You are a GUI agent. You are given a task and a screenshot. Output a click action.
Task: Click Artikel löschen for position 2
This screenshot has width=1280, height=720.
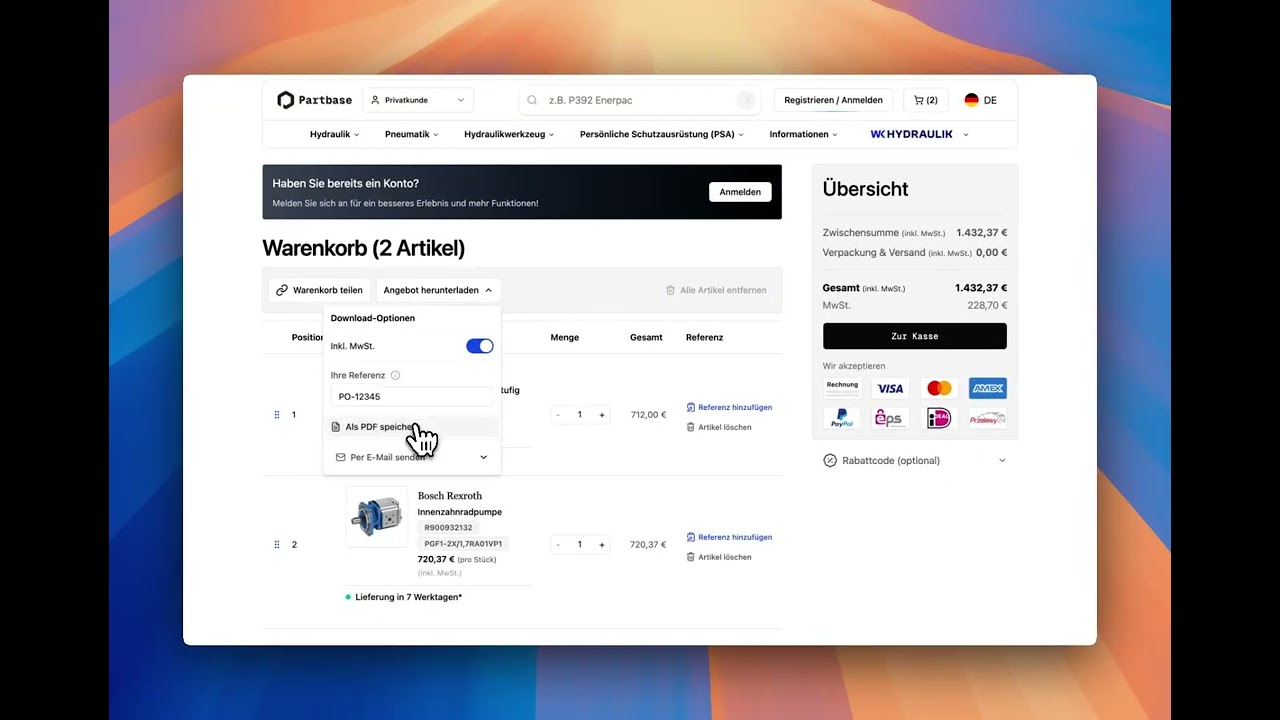click(x=719, y=557)
